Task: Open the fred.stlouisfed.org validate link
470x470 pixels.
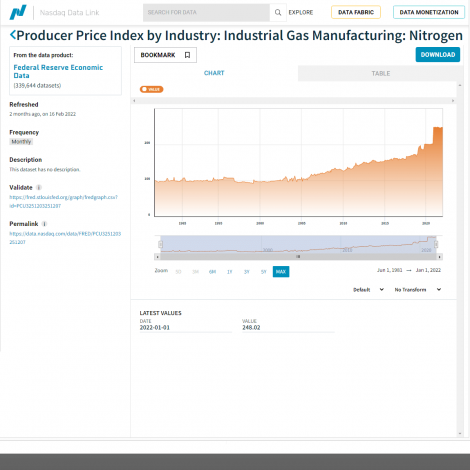Action: (x=63, y=201)
